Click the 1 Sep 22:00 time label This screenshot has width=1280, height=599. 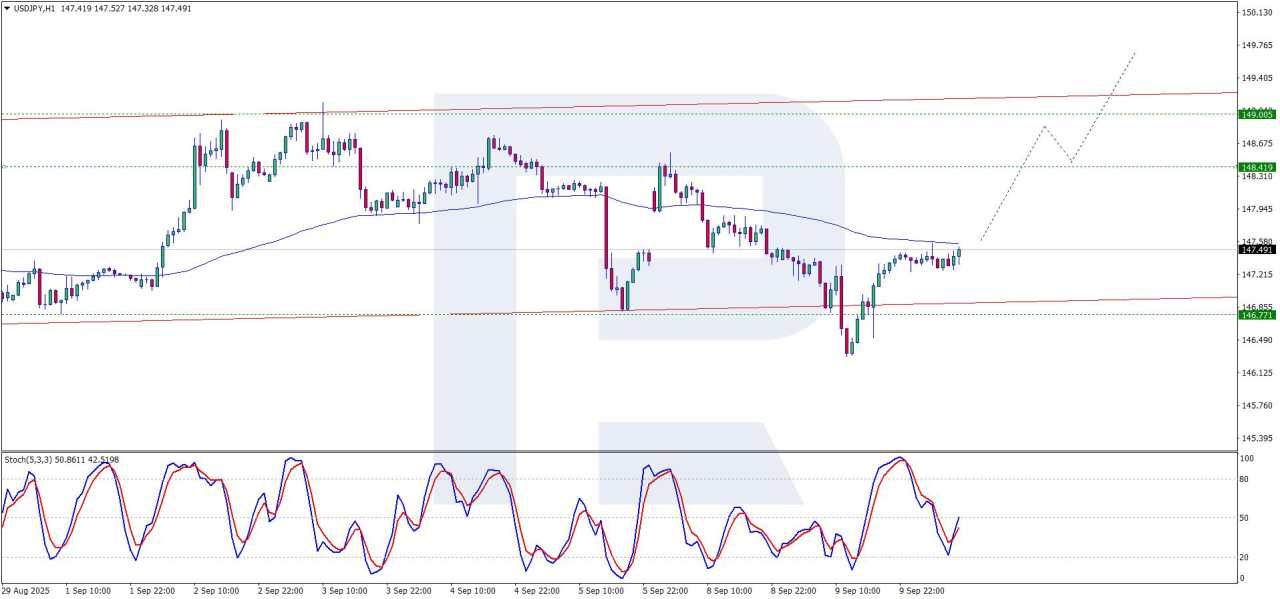point(151,591)
